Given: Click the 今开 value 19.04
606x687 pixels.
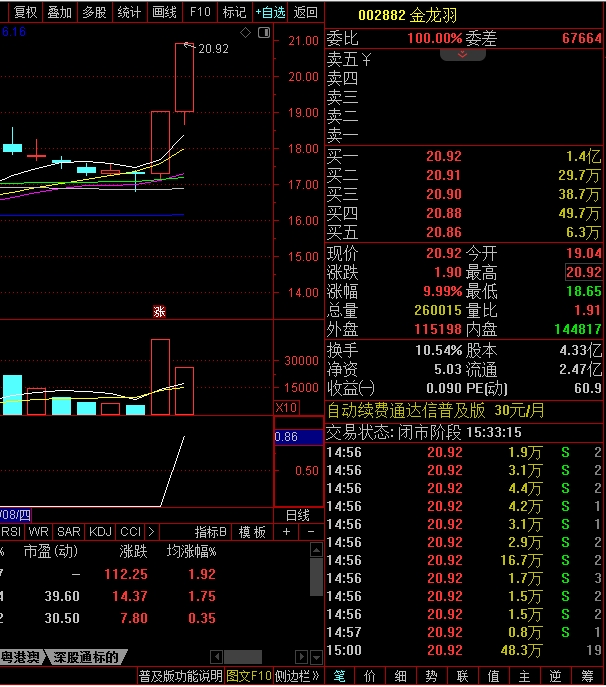Looking at the screenshot, I should point(584,253).
